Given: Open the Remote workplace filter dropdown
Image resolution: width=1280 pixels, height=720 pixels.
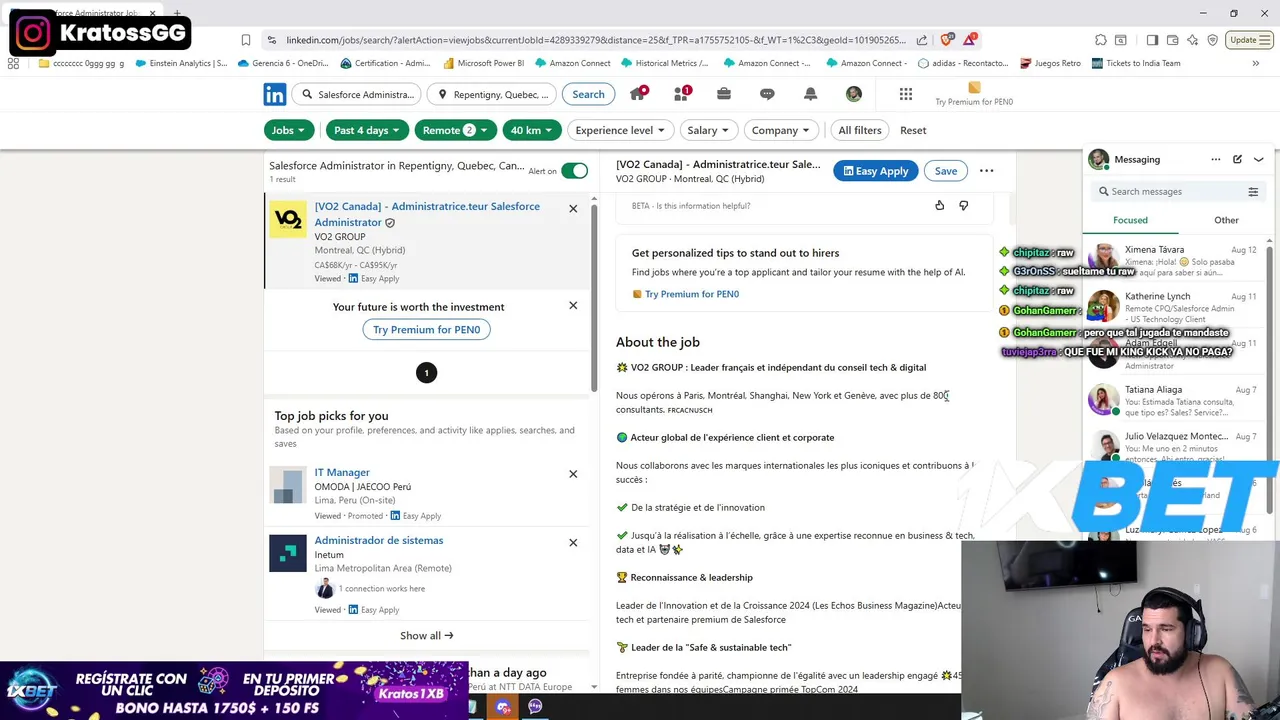Looking at the screenshot, I should [455, 130].
